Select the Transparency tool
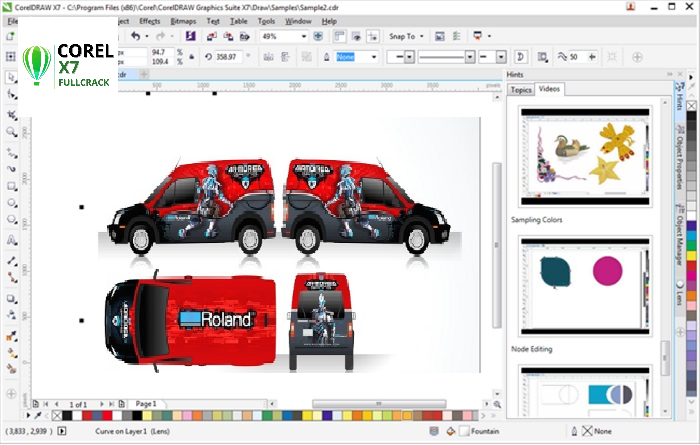This screenshot has height=445, width=700. 11,315
